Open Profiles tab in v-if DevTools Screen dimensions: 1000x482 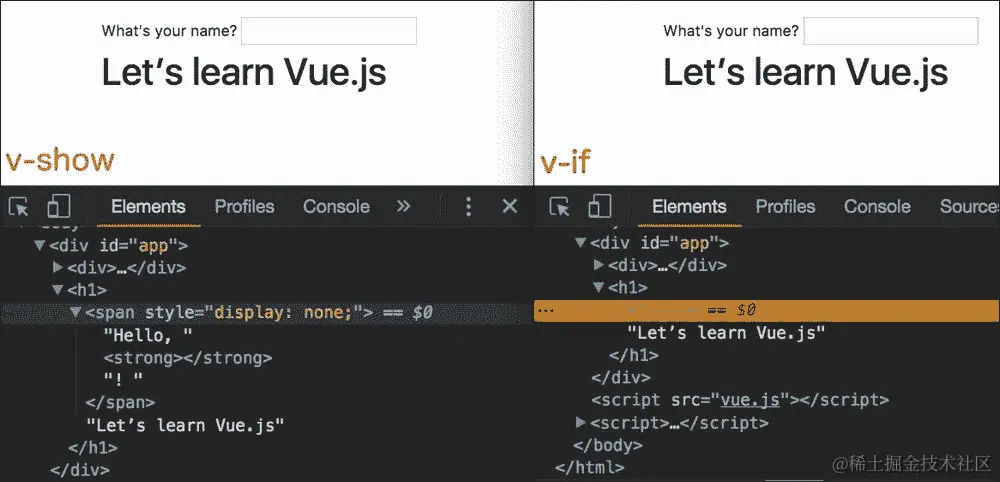click(785, 207)
